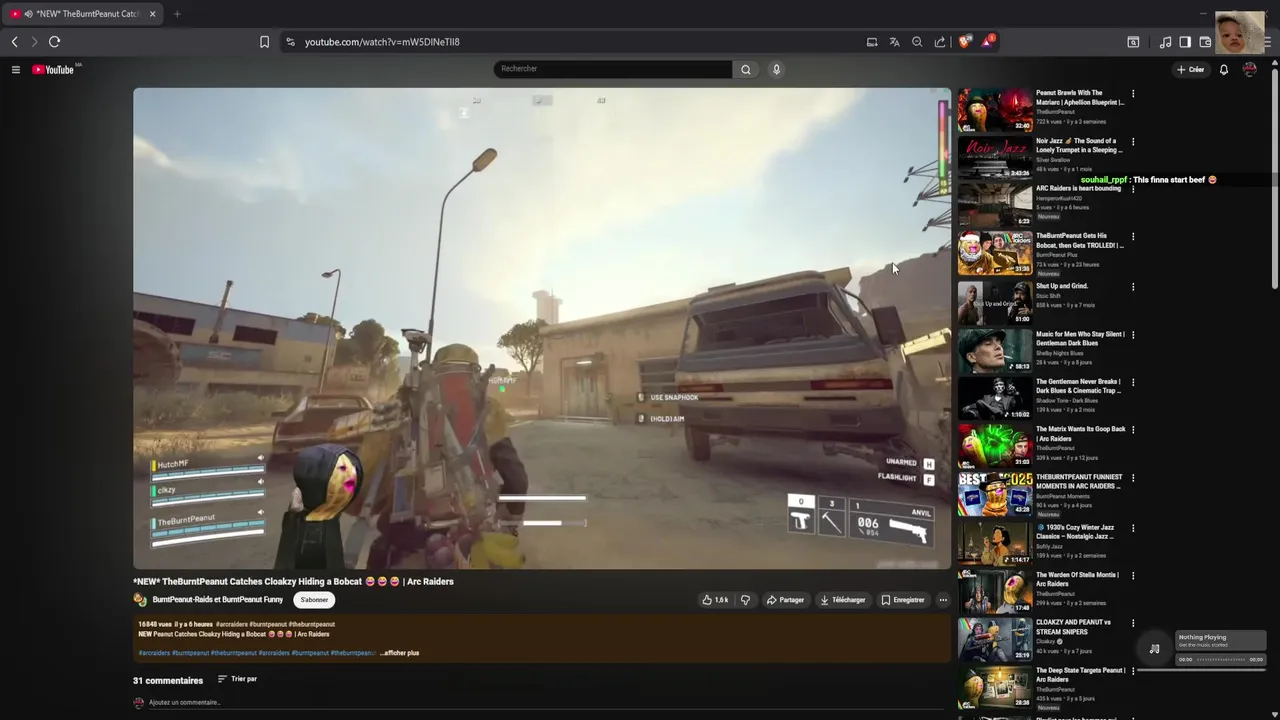The image size is (1280, 720).
Task: Go to the YouTube home logo
Action: (53, 69)
